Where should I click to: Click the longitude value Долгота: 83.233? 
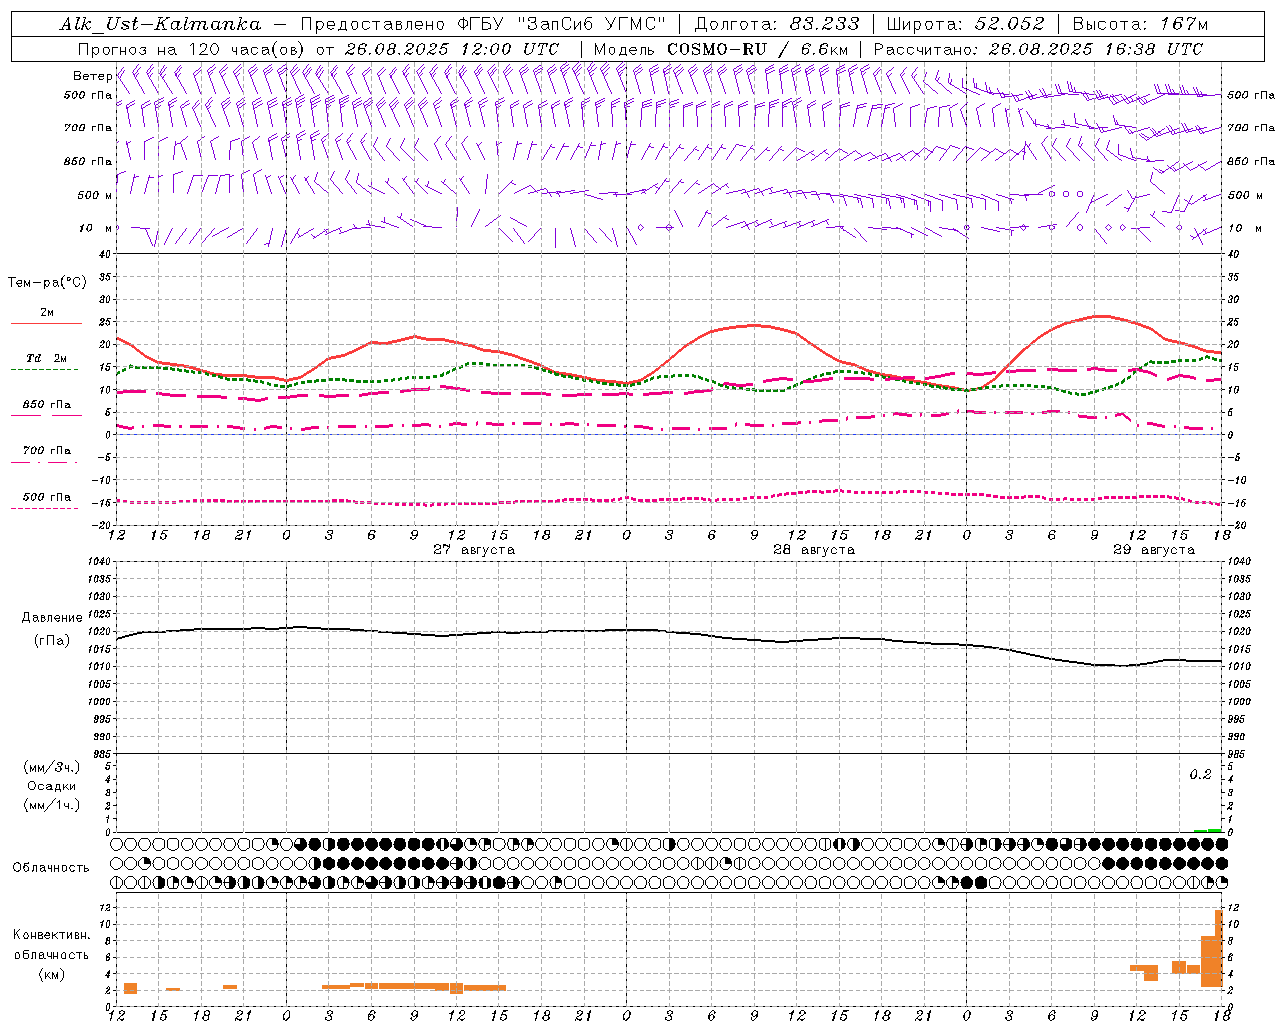tap(777, 24)
